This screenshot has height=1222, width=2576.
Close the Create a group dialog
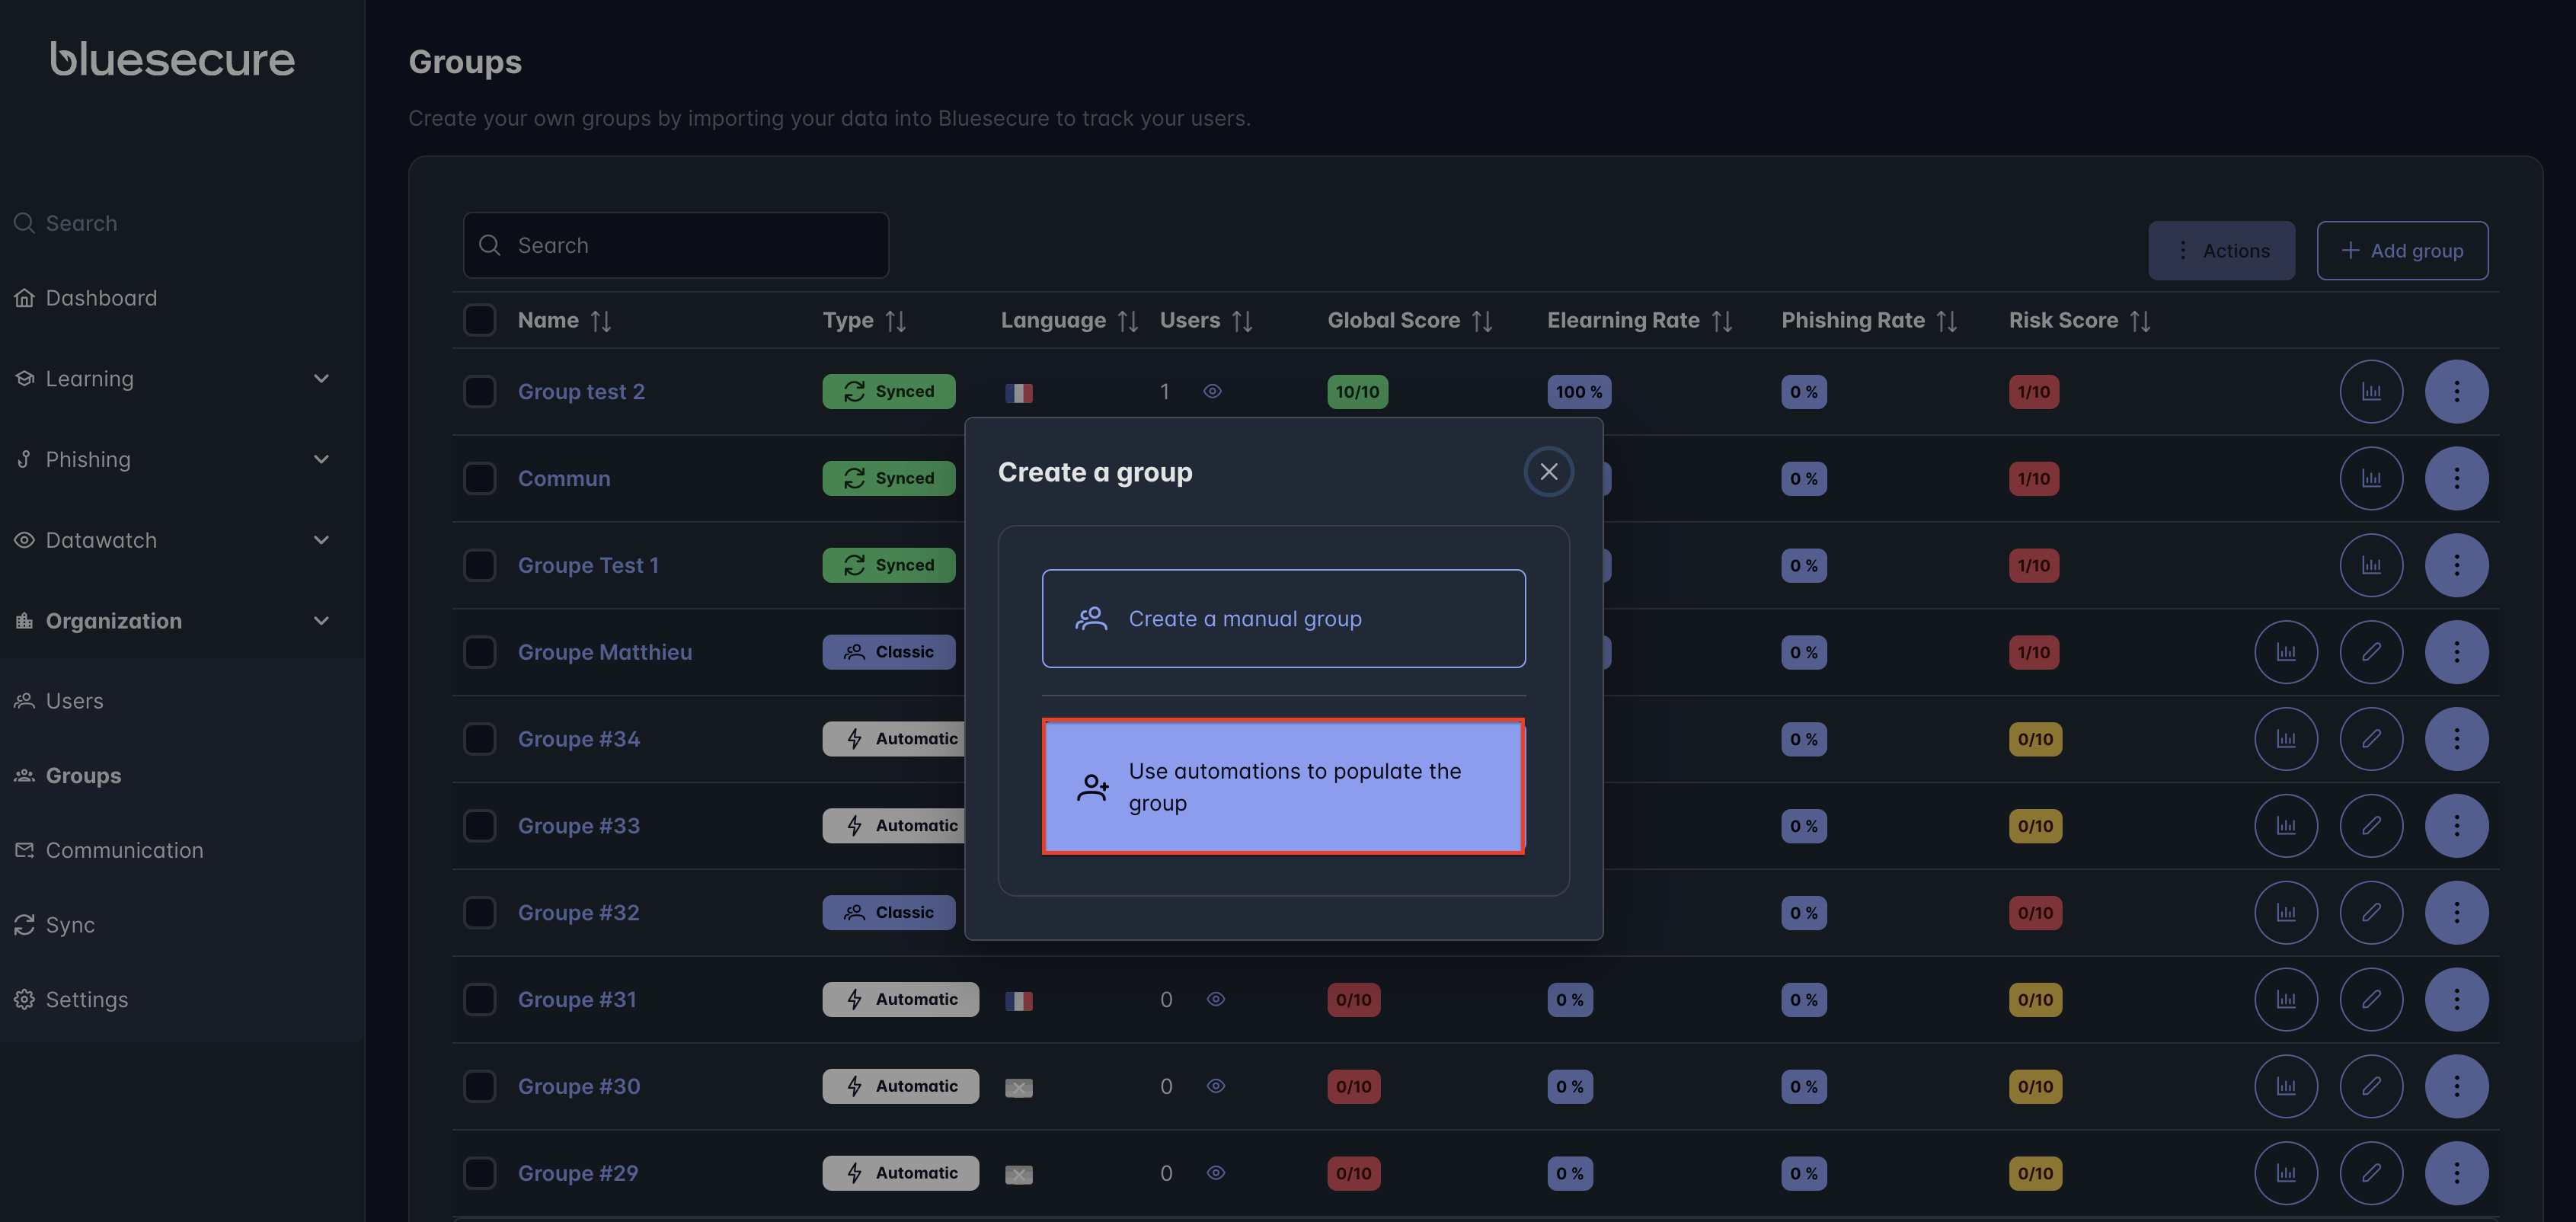[1548, 471]
